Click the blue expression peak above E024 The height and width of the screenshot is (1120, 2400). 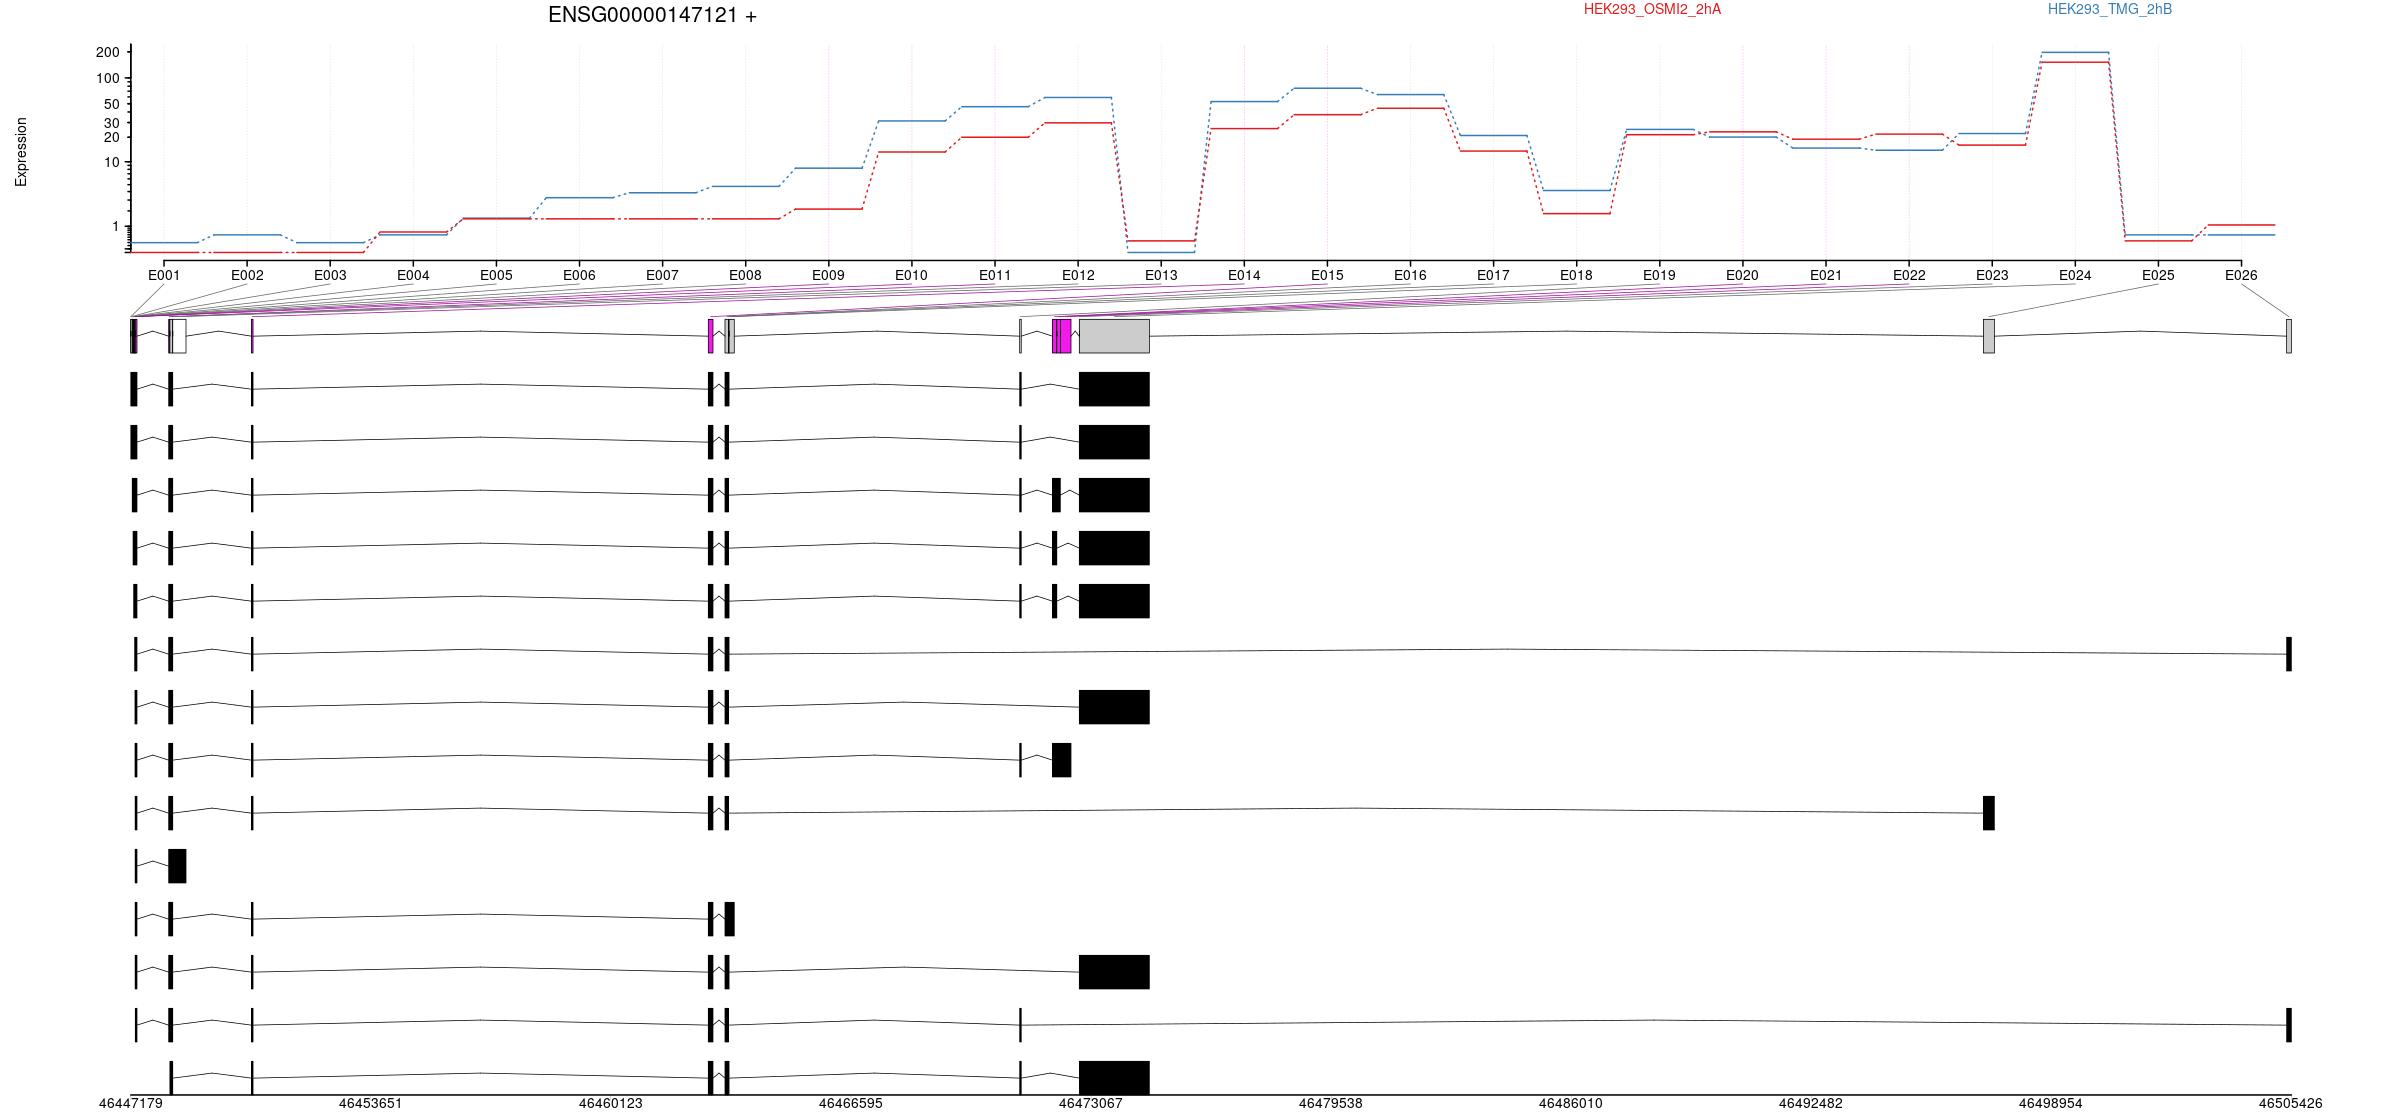click(x=2075, y=52)
